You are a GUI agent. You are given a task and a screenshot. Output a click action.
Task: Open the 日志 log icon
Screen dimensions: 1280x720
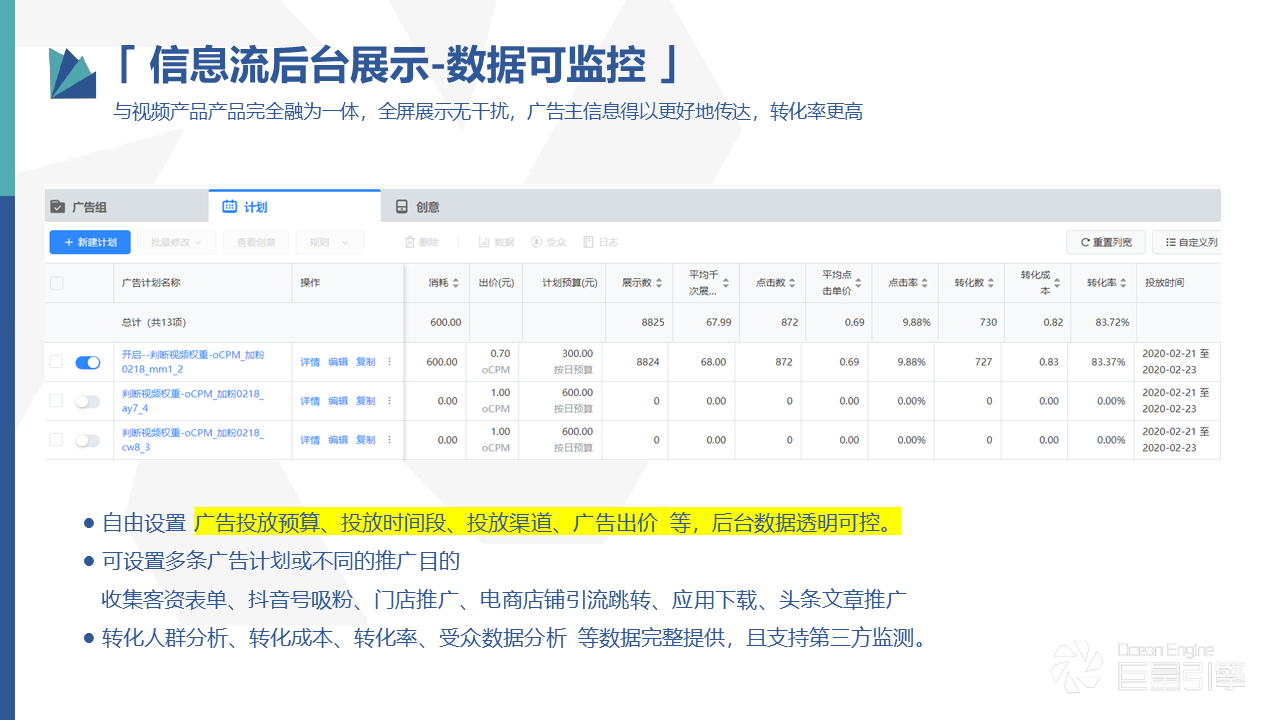(589, 242)
